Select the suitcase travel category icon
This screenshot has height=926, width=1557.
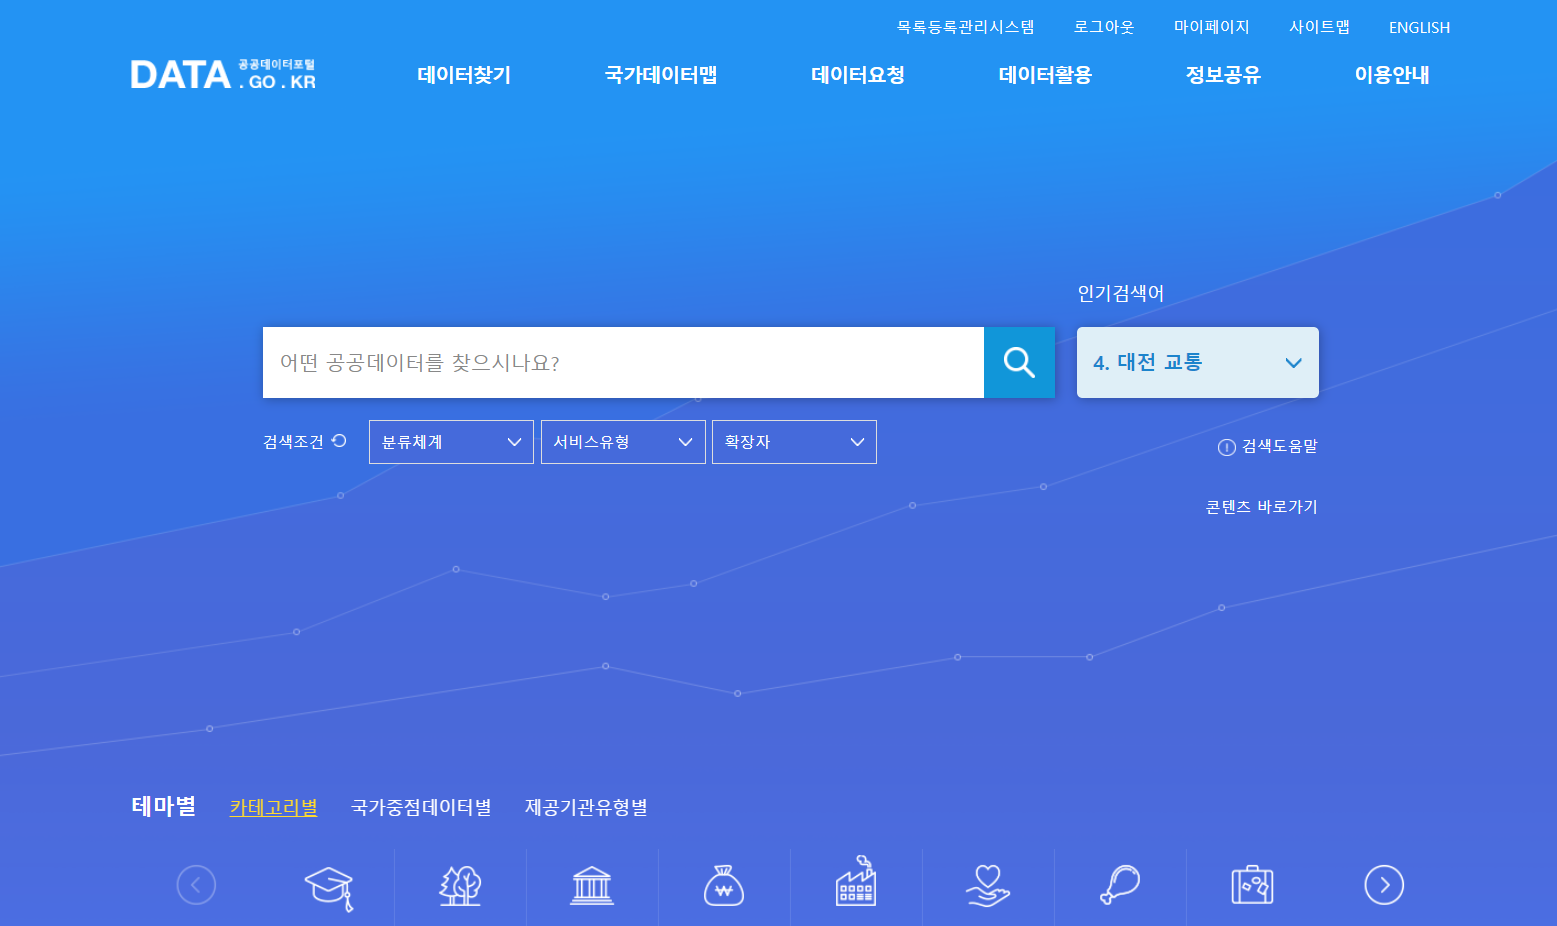coord(1252,886)
